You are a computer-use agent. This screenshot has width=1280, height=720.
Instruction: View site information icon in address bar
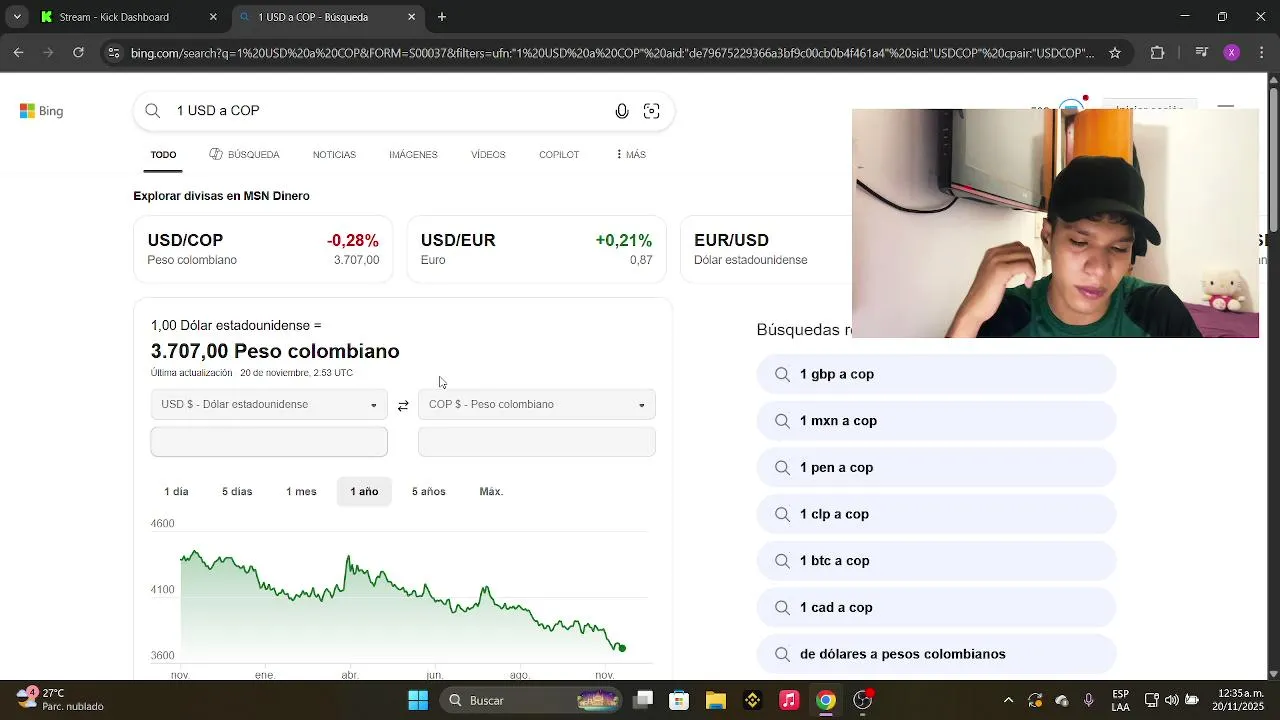[x=114, y=53]
